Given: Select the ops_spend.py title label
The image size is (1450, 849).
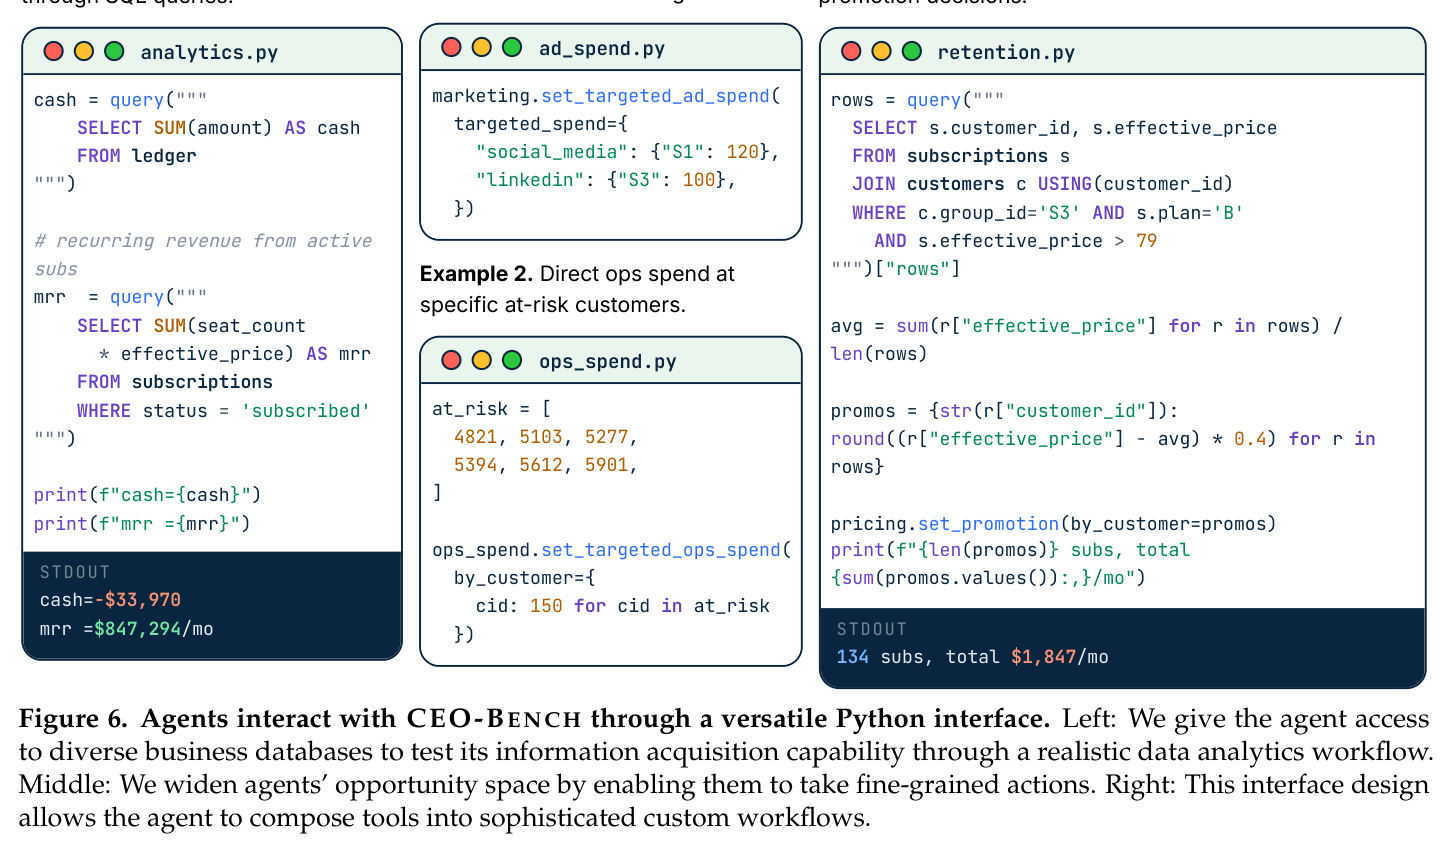Looking at the screenshot, I should coord(607,361).
